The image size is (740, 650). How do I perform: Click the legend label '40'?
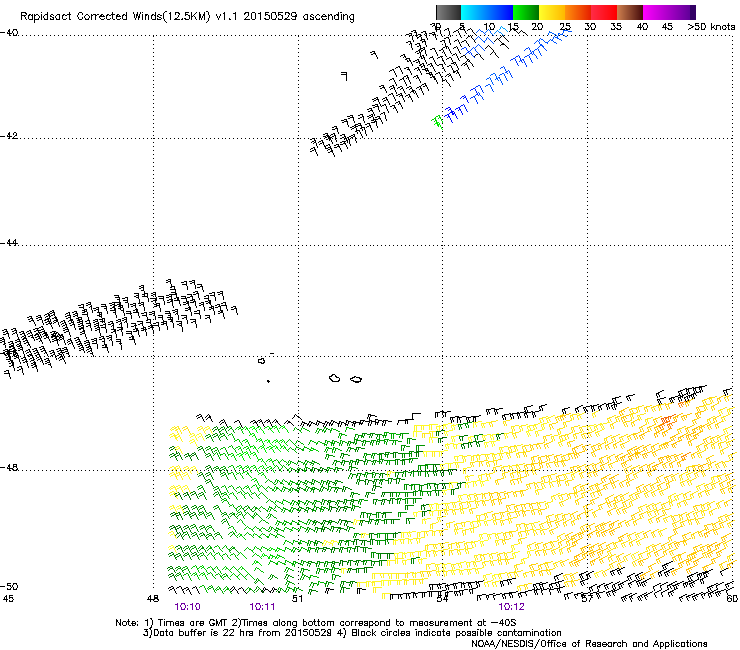[642, 27]
